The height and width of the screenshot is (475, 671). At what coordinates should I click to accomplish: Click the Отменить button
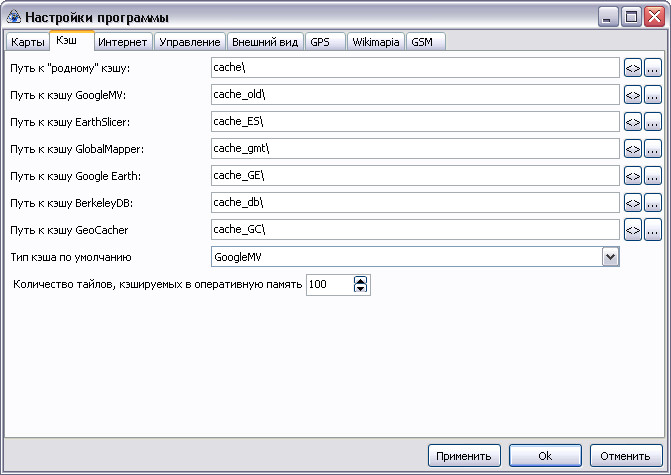[626, 456]
